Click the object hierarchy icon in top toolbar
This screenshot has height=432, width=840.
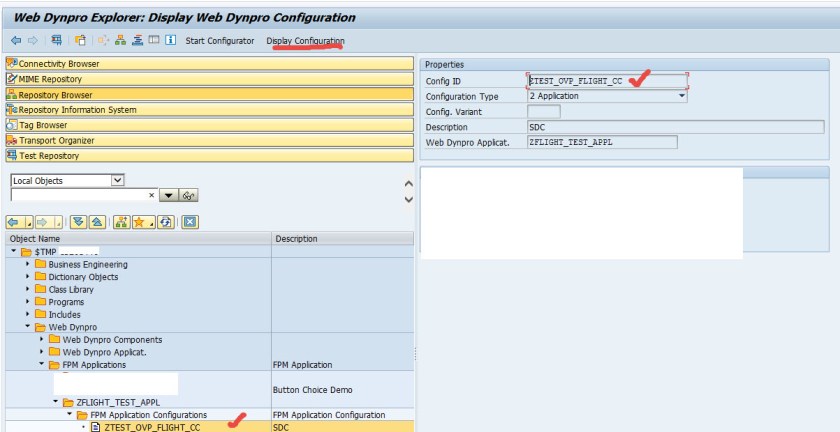(x=120, y=40)
